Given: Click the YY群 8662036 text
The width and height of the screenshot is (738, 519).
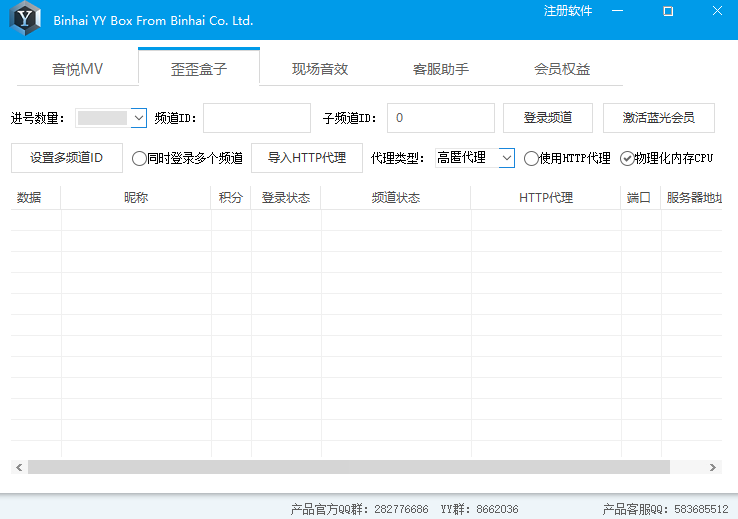Looking at the screenshot, I should point(479,509).
